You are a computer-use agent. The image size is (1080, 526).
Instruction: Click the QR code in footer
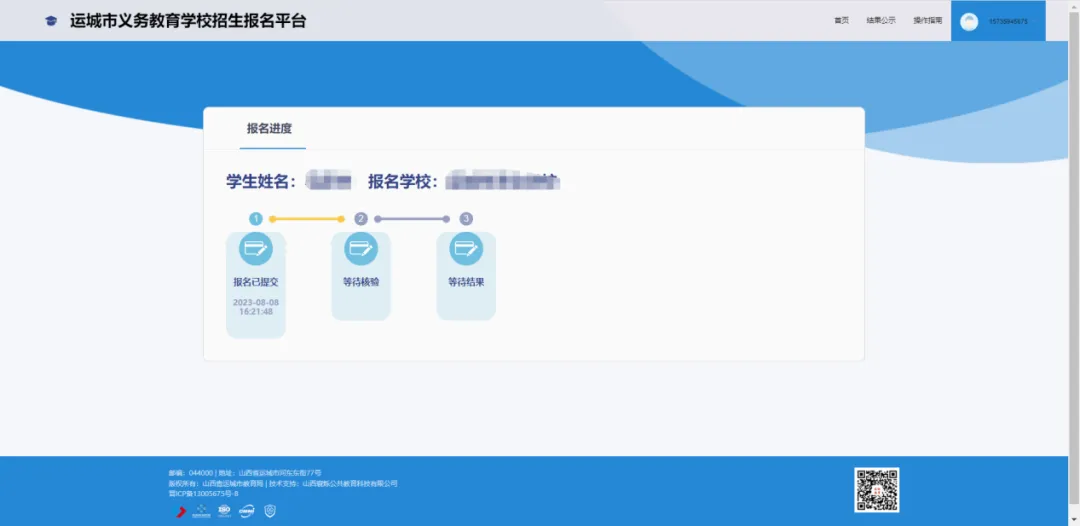pos(877,490)
